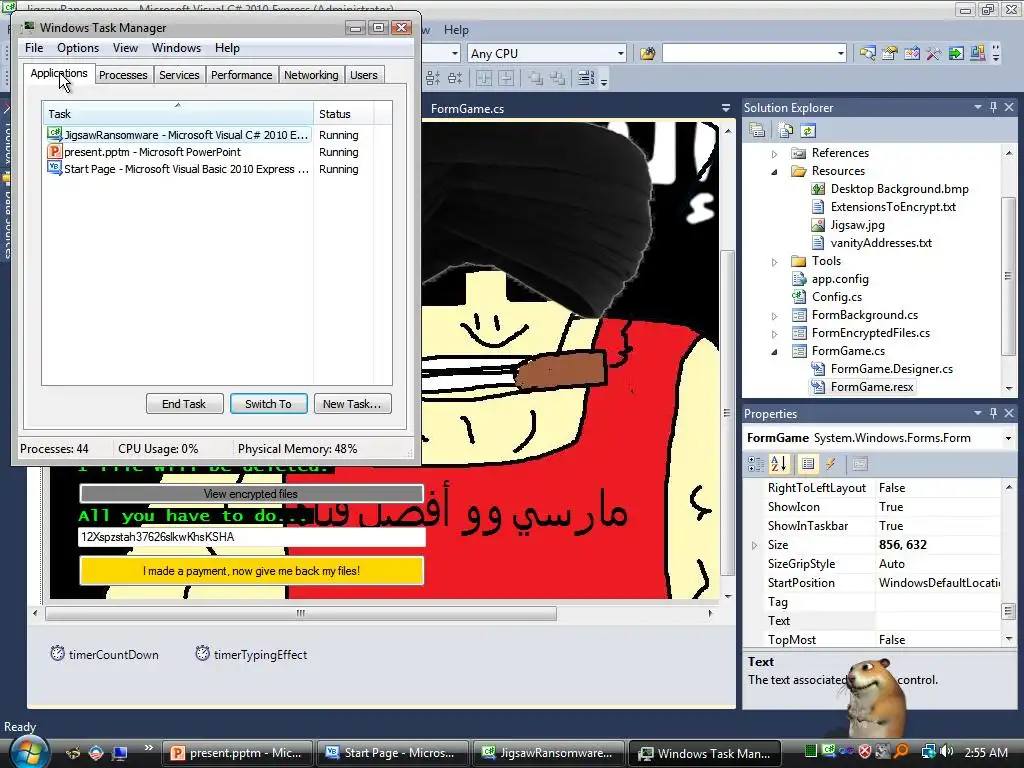Screen dimensions: 1024x768
Task: Click End Task button
Action: [184, 404]
